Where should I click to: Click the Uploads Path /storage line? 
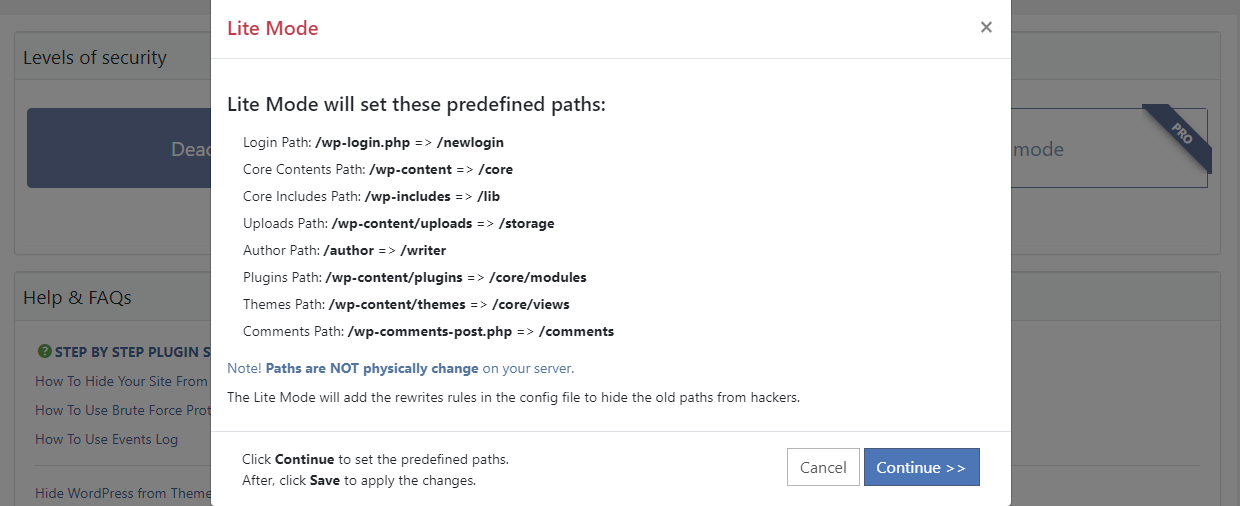coord(398,223)
